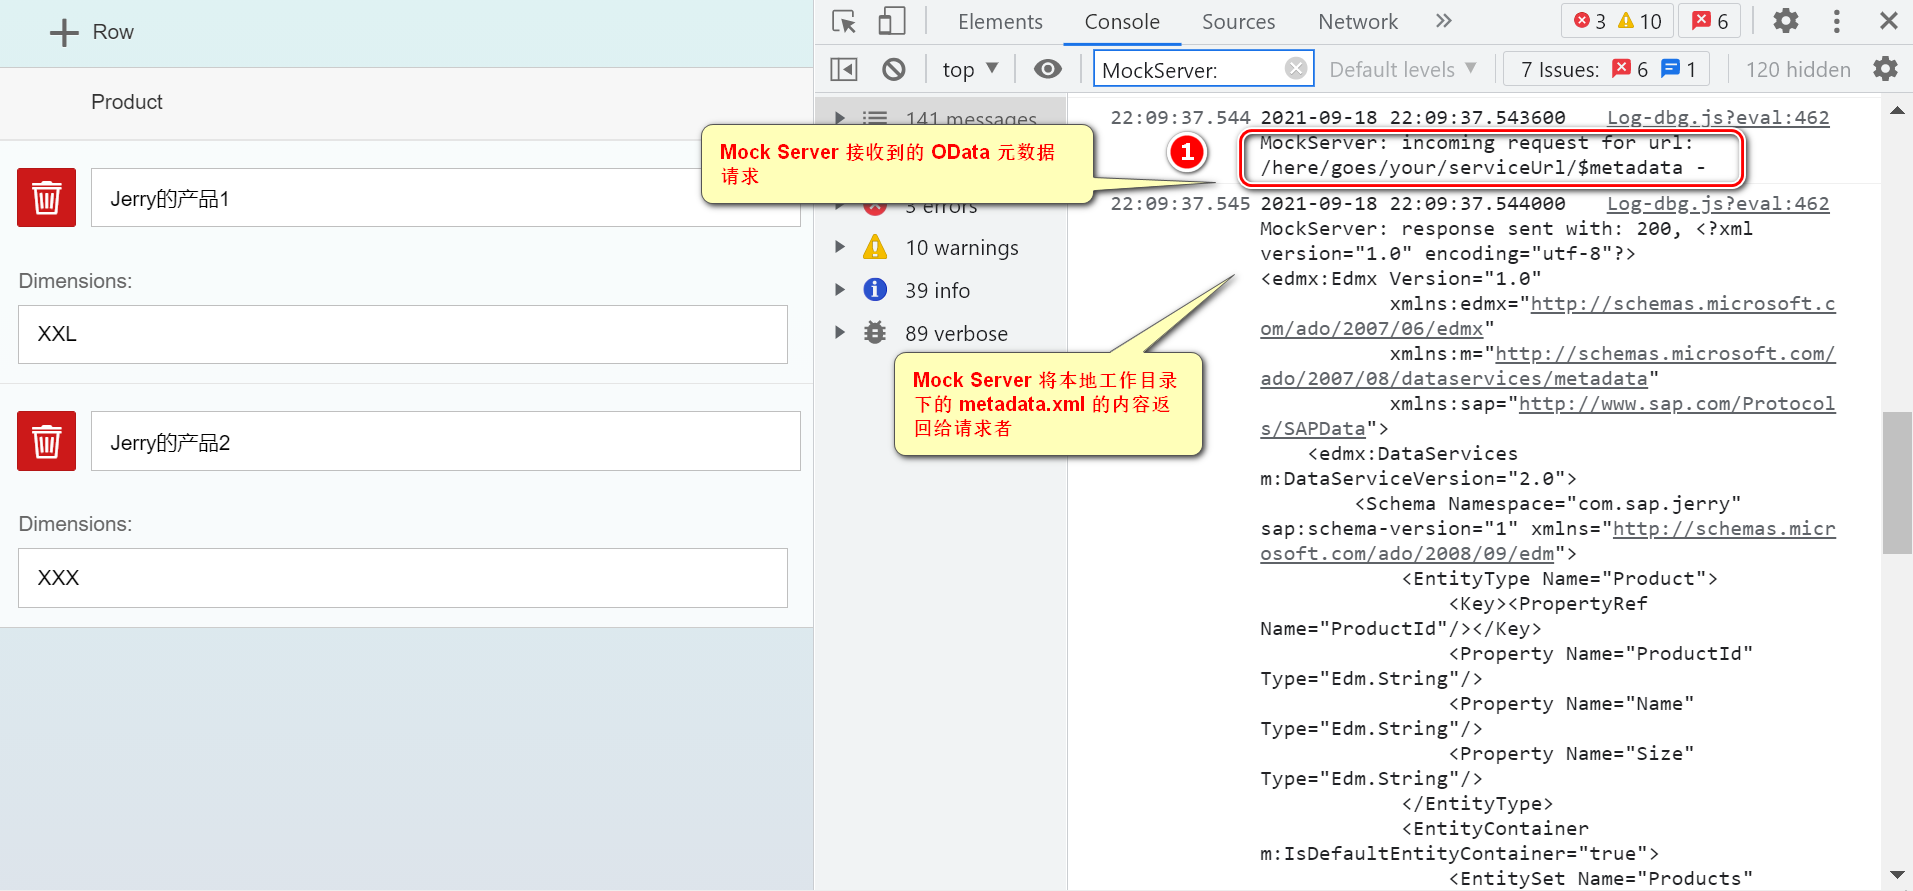
Task: Open DevTools settings gear
Action: coord(1785,21)
